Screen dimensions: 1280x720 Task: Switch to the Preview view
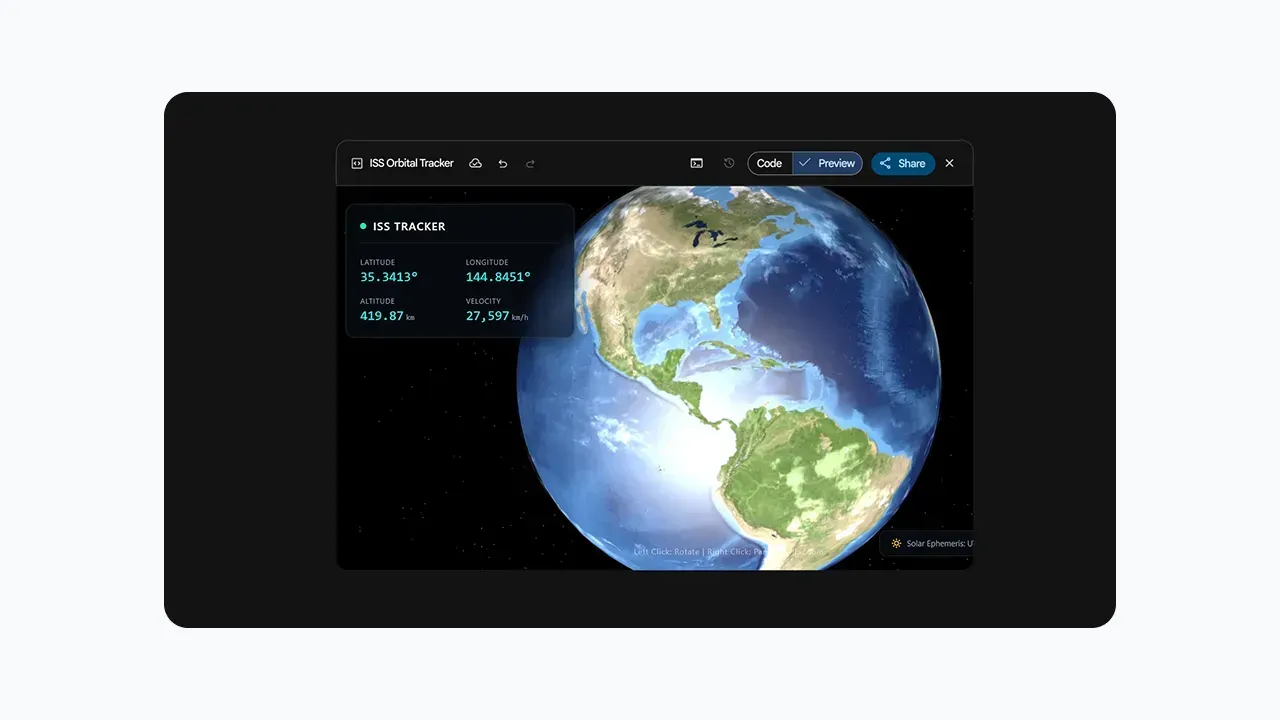pyautogui.click(x=827, y=163)
